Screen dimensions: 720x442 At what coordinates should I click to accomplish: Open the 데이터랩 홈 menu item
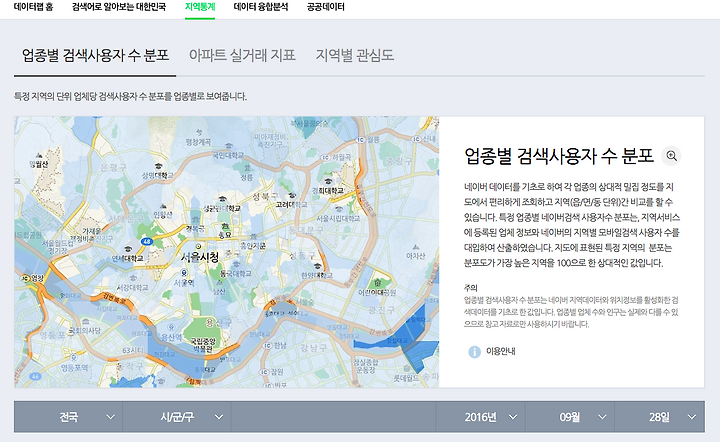click(x=33, y=7)
